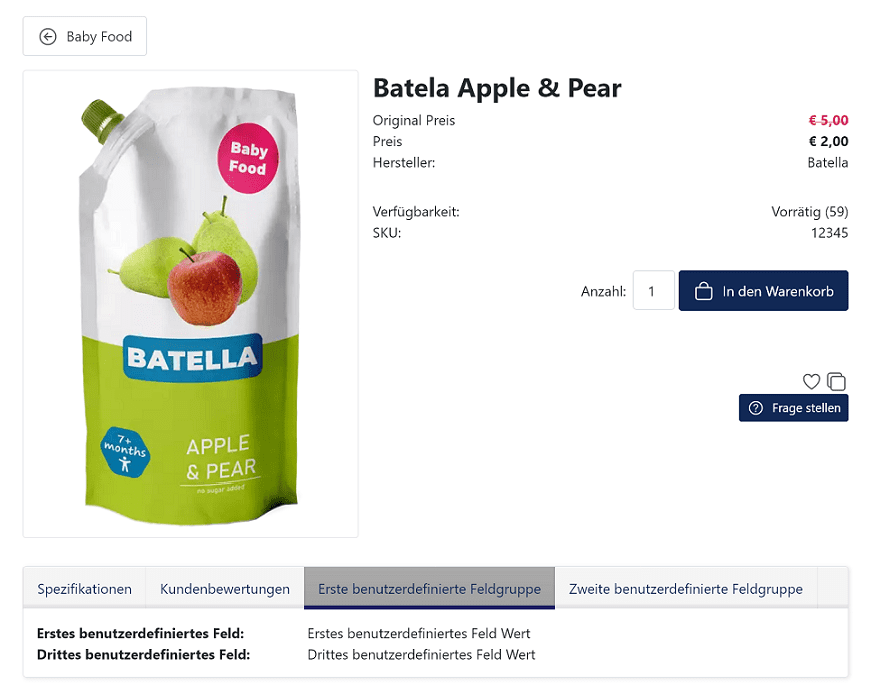Image resolution: width=871 pixels, height=694 pixels.
Task: Open the Frage stellen dialog
Action: coord(793,408)
